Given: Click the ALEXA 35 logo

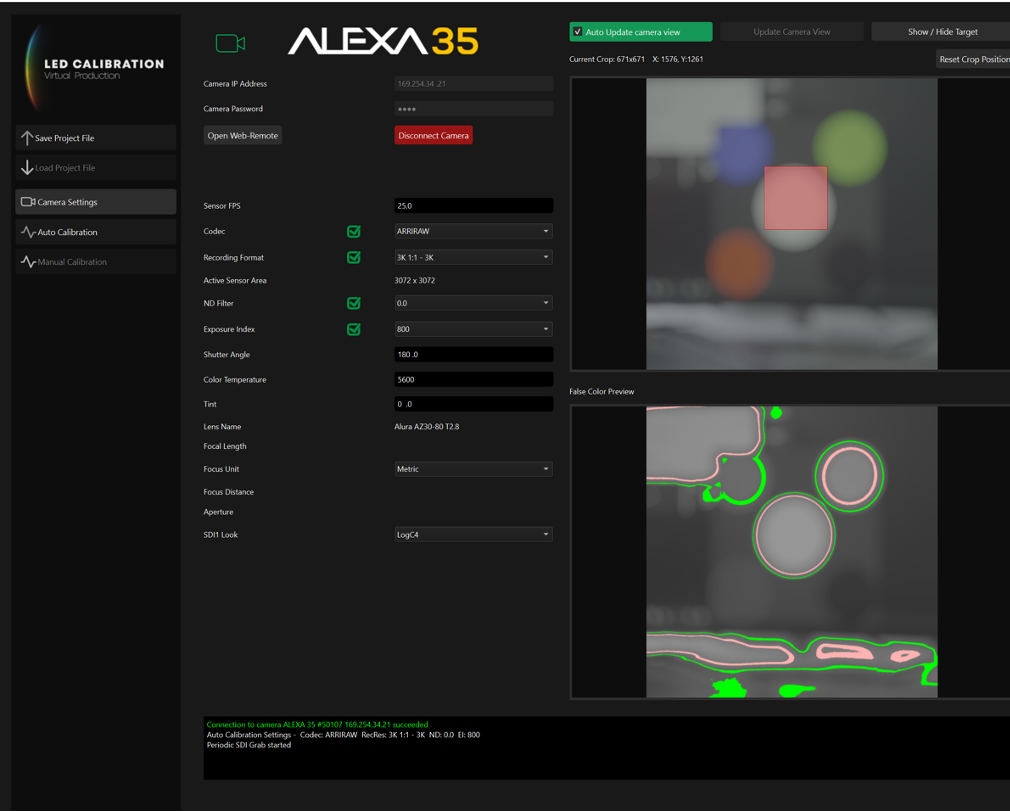Looking at the screenshot, I should (383, 41).
